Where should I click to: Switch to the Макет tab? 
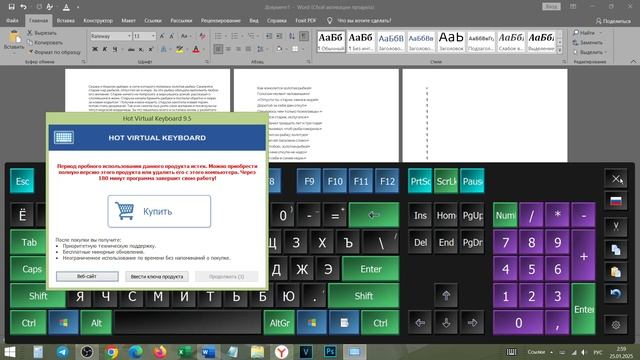tap(128, 20)
